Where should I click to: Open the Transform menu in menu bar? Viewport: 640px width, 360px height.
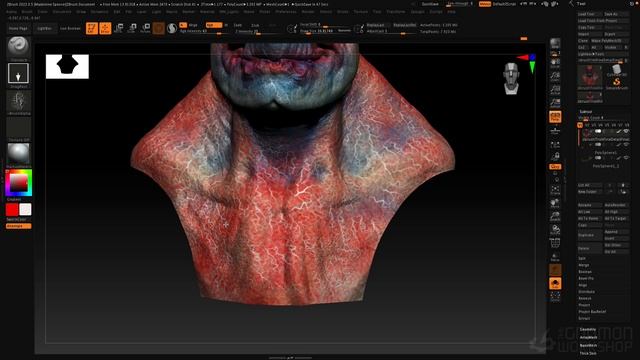click(x=396, y=12)
